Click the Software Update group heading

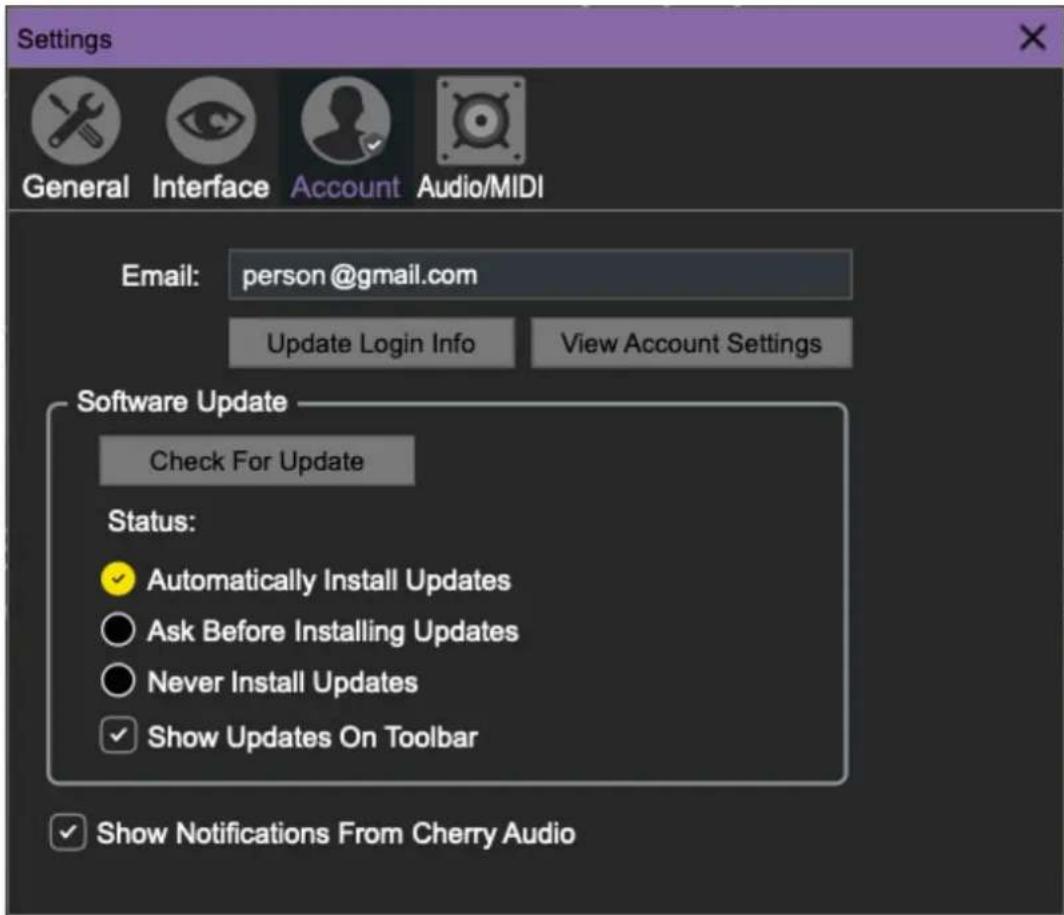click(x=183, y=402)
